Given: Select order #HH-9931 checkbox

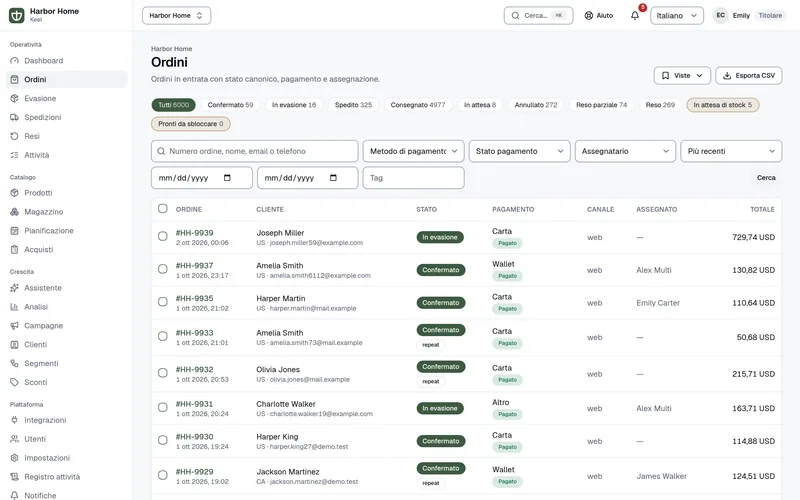Looking at the screenshot, I should coord(163,407).
